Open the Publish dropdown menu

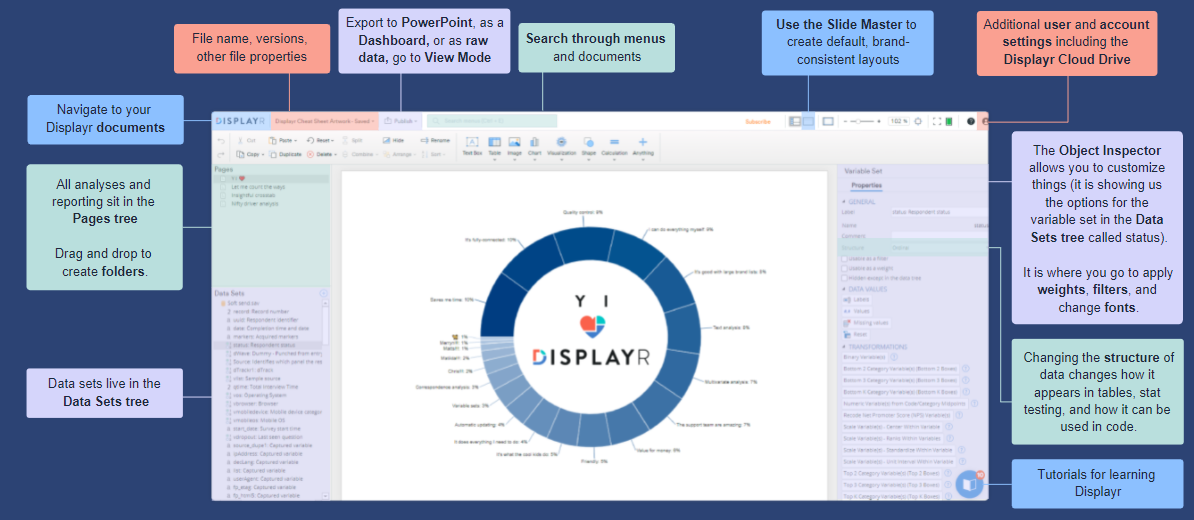(400, 121)
